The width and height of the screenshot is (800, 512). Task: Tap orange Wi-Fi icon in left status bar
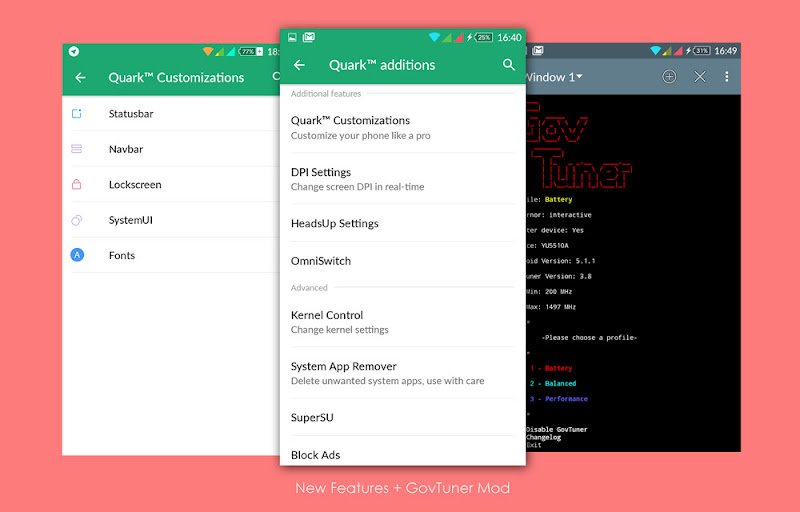[208, 52]
